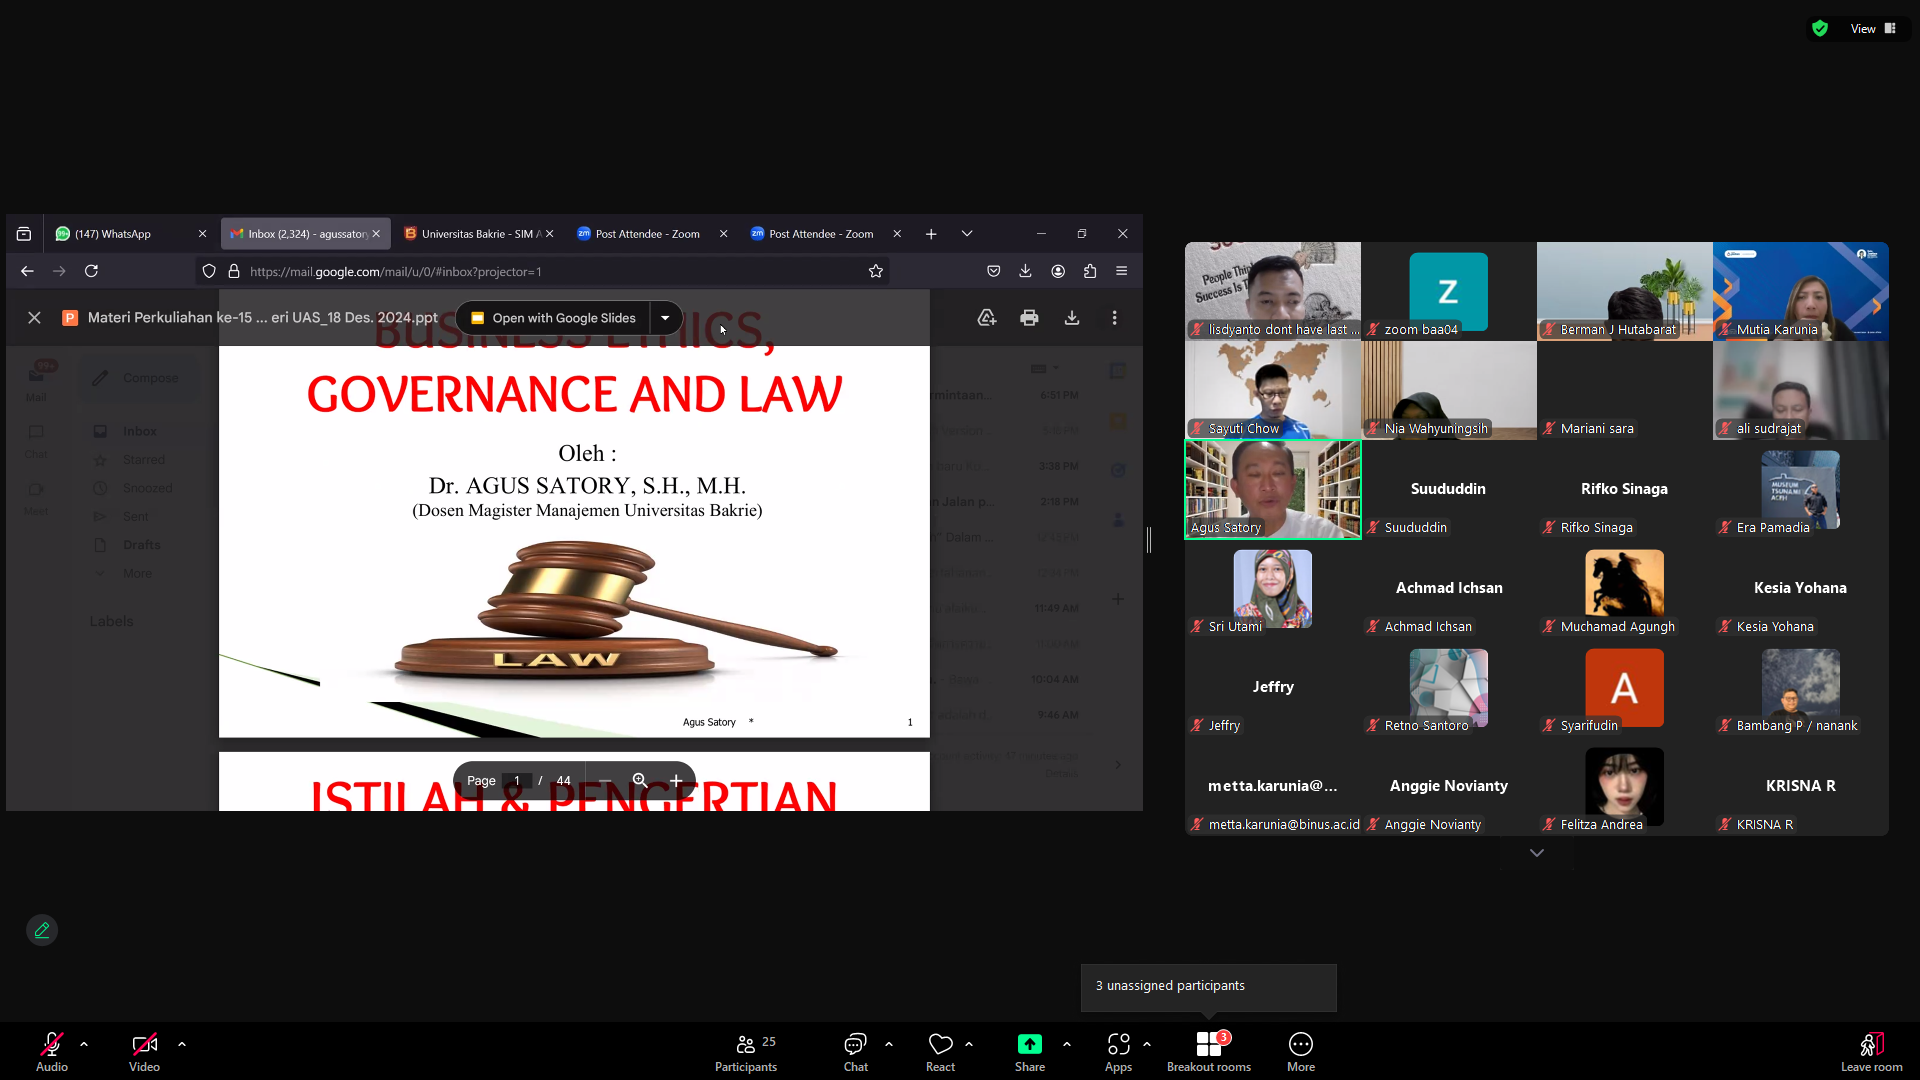Open the browser account icon
Screen dimensions: 1920x1080
[x=1058, y=271]
